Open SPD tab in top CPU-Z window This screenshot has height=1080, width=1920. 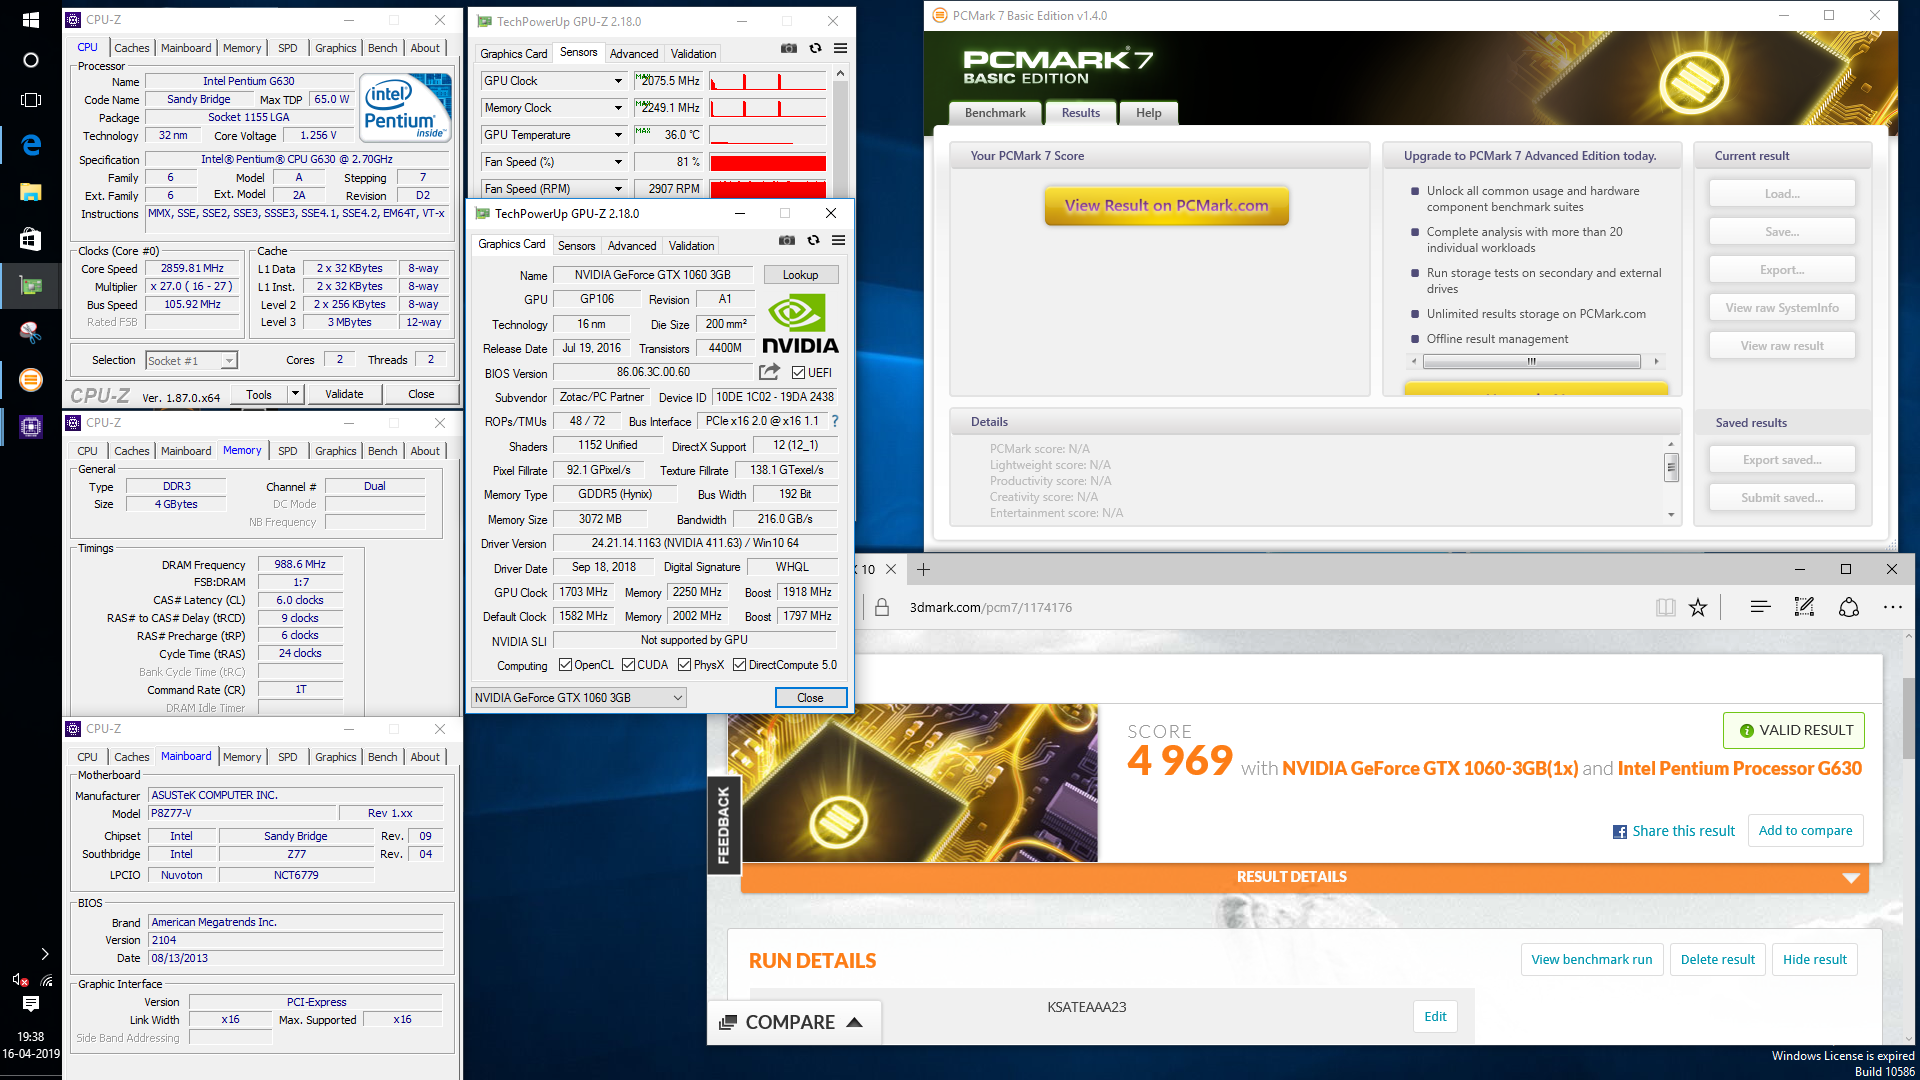(x=288, y=48)
